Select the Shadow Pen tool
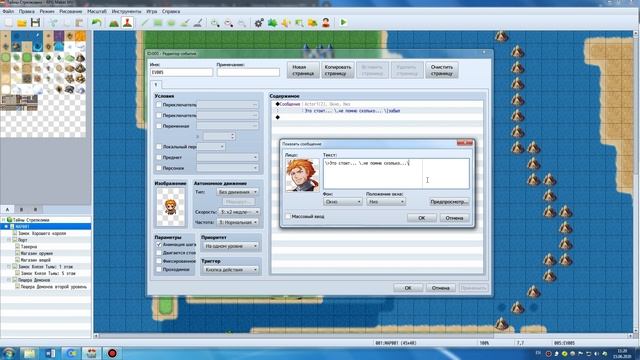The width and height of the screenshot is (640, 360). pos(198,23)
